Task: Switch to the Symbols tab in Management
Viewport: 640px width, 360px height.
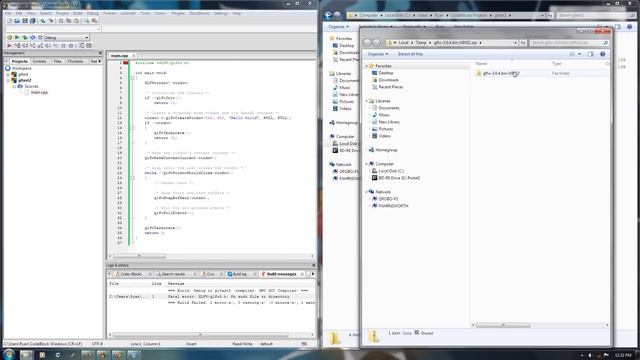Action: (x=39, y=61)
